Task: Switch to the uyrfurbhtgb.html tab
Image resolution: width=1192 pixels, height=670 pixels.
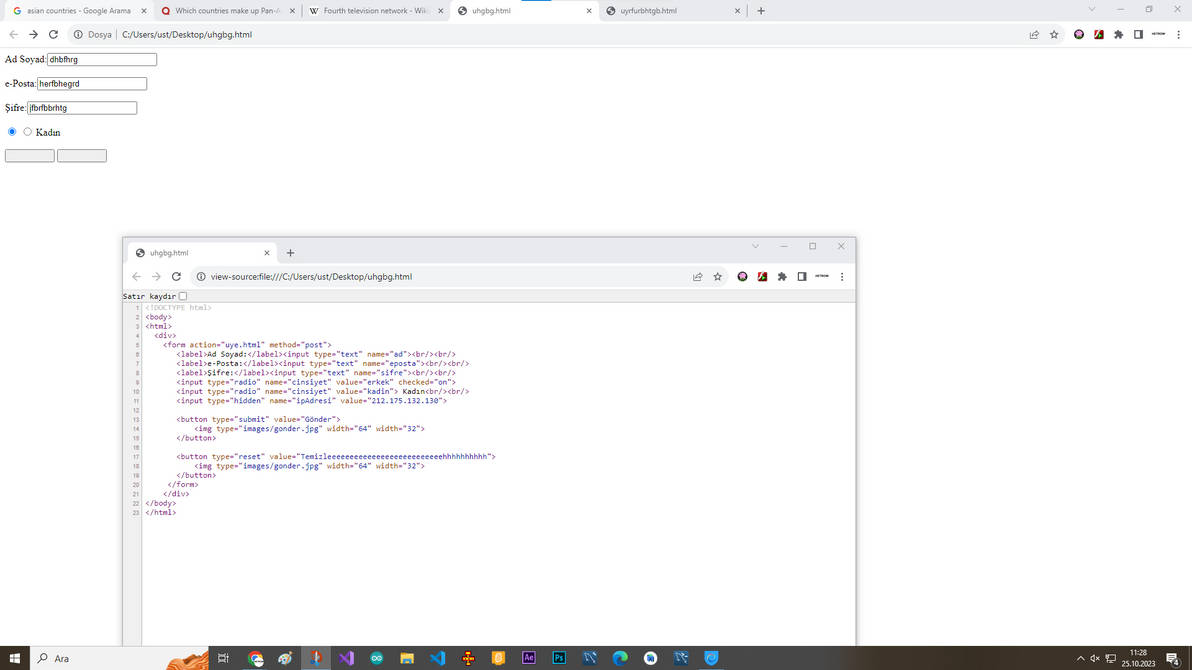Action: [x=672, y=11]
